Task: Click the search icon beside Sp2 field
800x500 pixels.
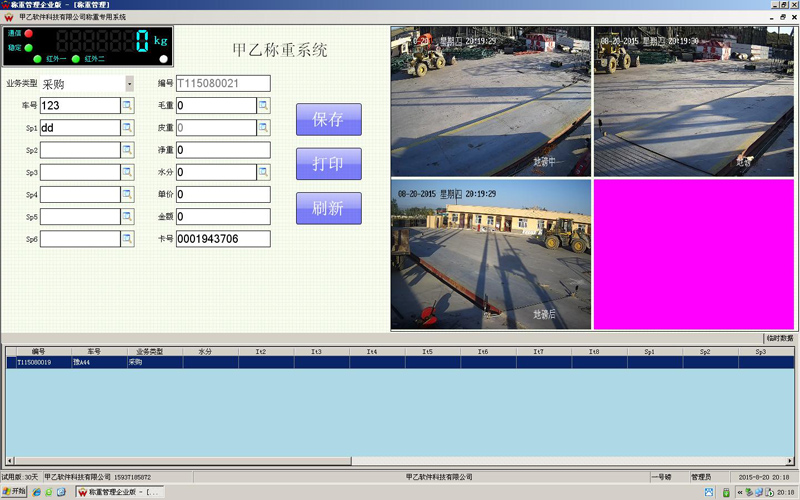Action: coord(128,150)
